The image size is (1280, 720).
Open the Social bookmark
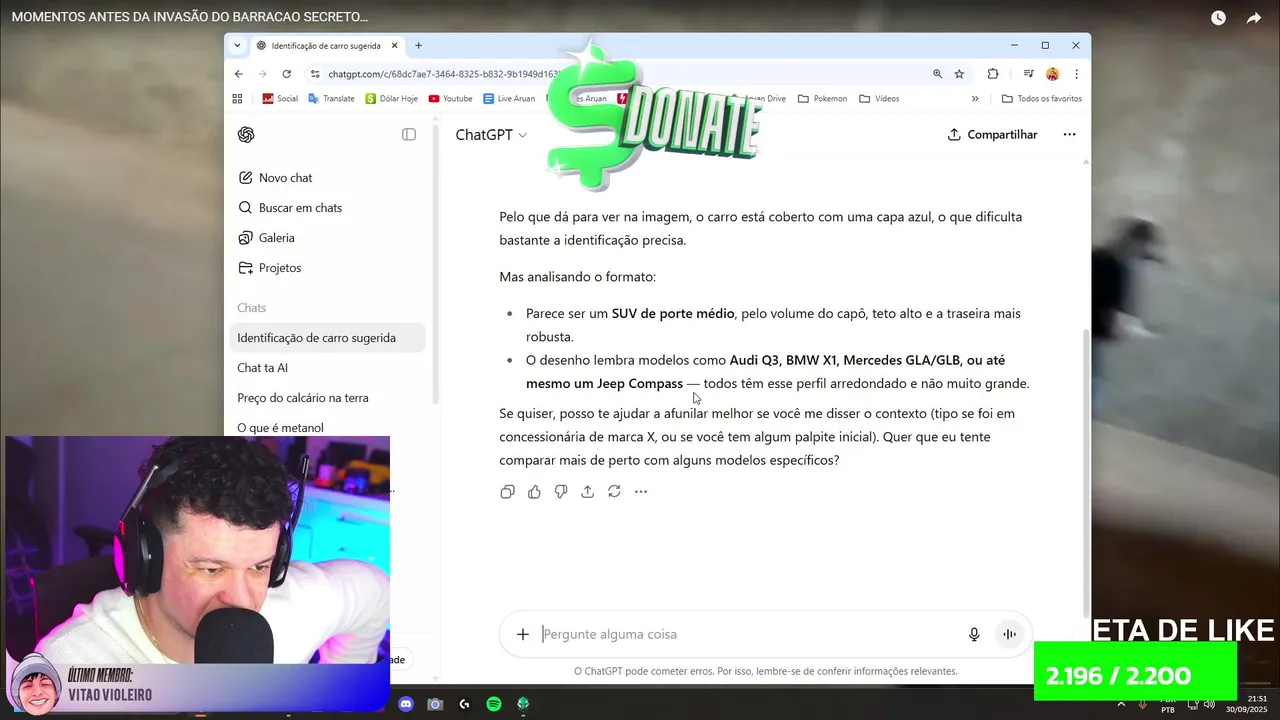280,99
